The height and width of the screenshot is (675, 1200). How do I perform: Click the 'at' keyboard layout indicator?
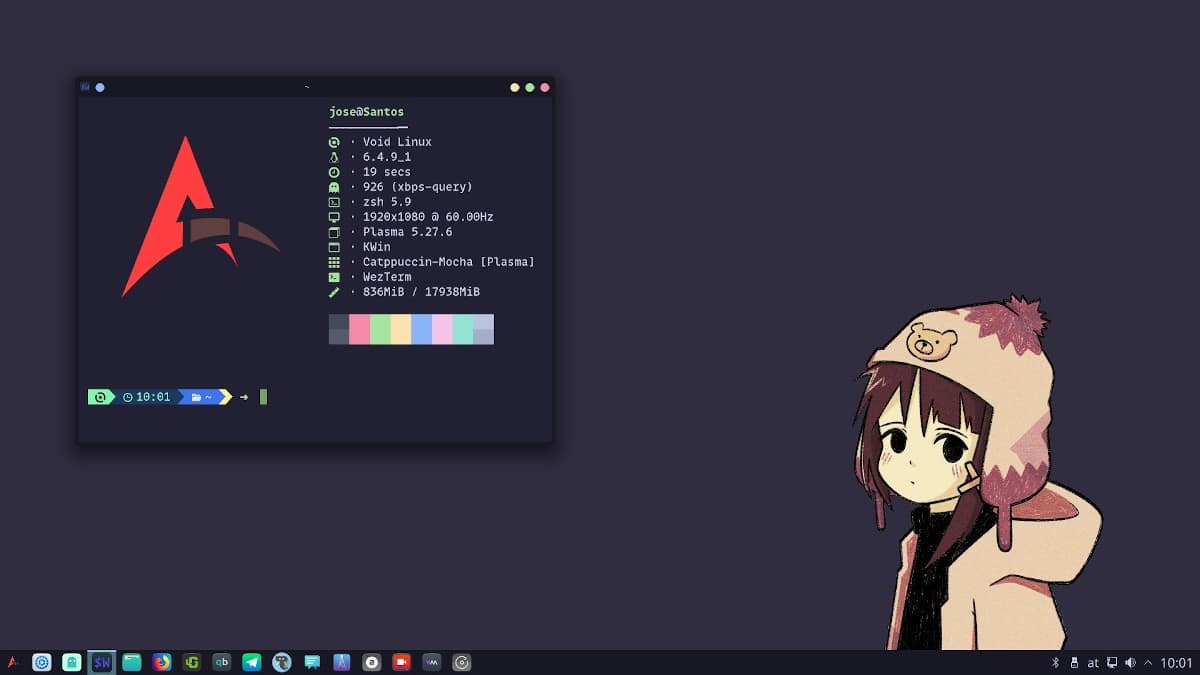point(1093,662)
